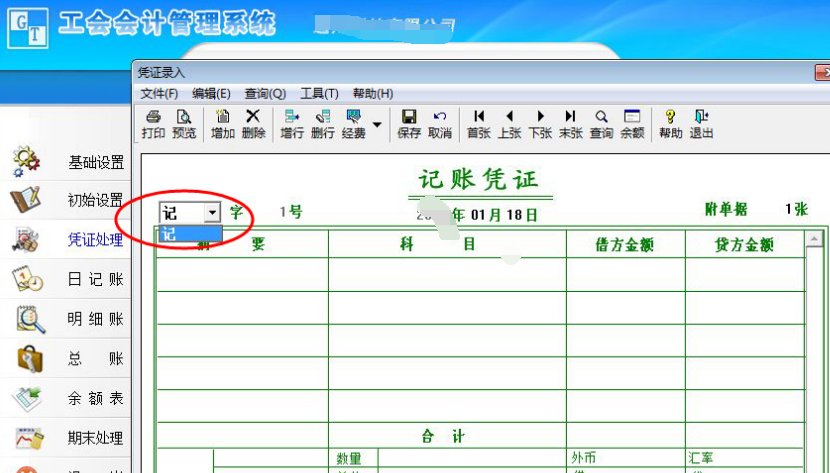Insert a row with 增行

(292, 124)
